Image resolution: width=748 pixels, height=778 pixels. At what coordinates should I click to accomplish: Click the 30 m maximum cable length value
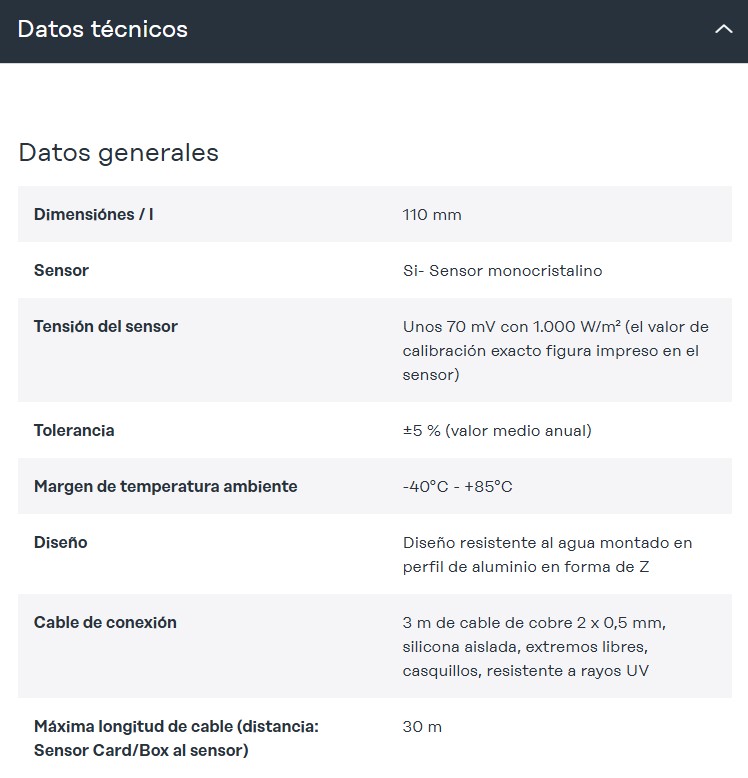pyautogui.click(x=422, y=727)
